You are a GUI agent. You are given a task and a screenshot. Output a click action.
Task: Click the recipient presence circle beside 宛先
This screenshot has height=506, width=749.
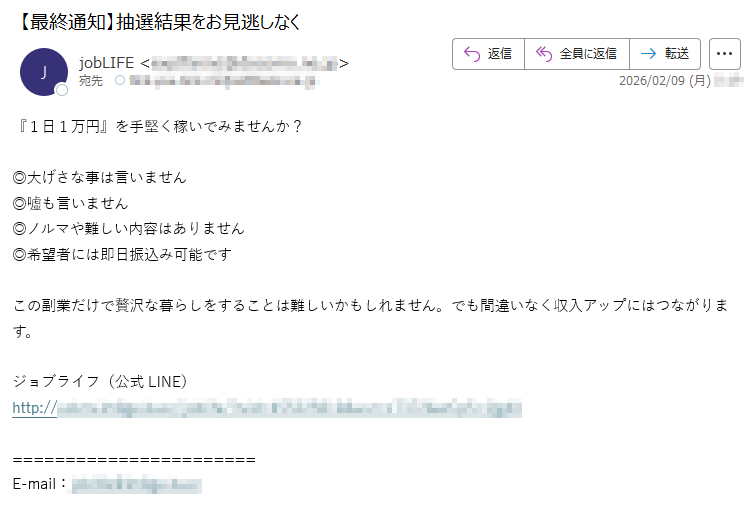[x=120, y=80]
